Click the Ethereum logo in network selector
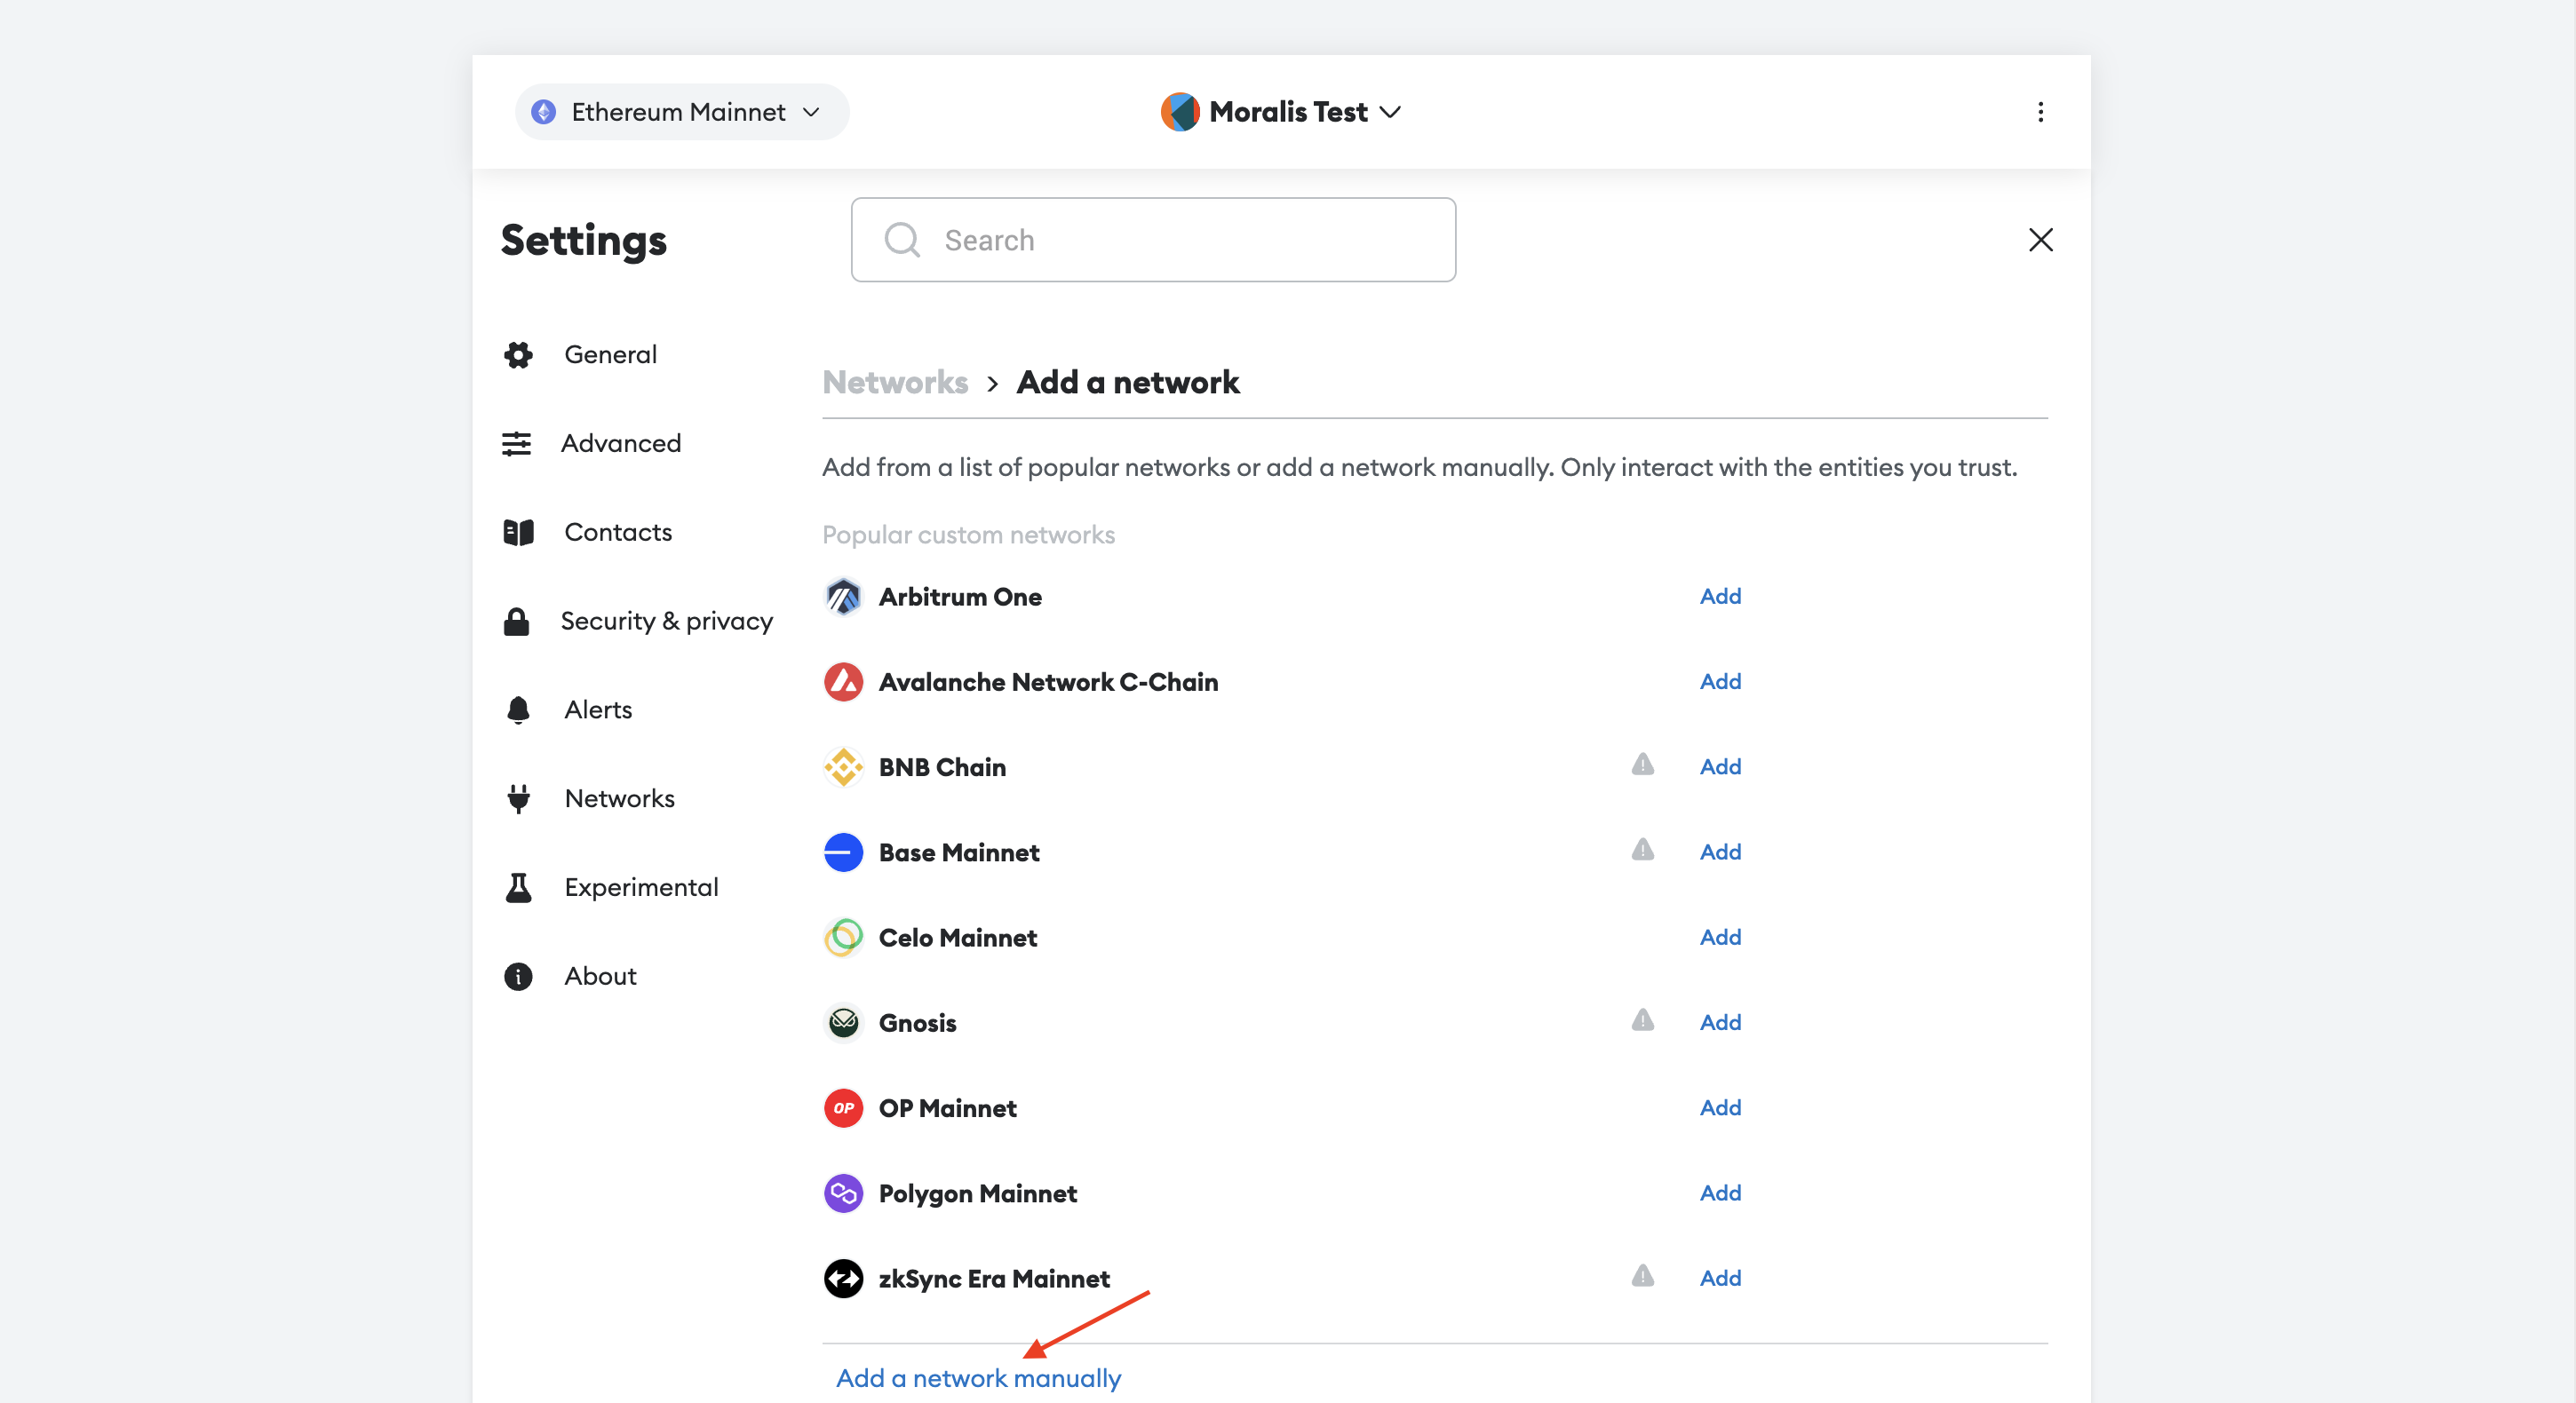2576x1403 pixels. pyautogui.click(x=543, y=112)
